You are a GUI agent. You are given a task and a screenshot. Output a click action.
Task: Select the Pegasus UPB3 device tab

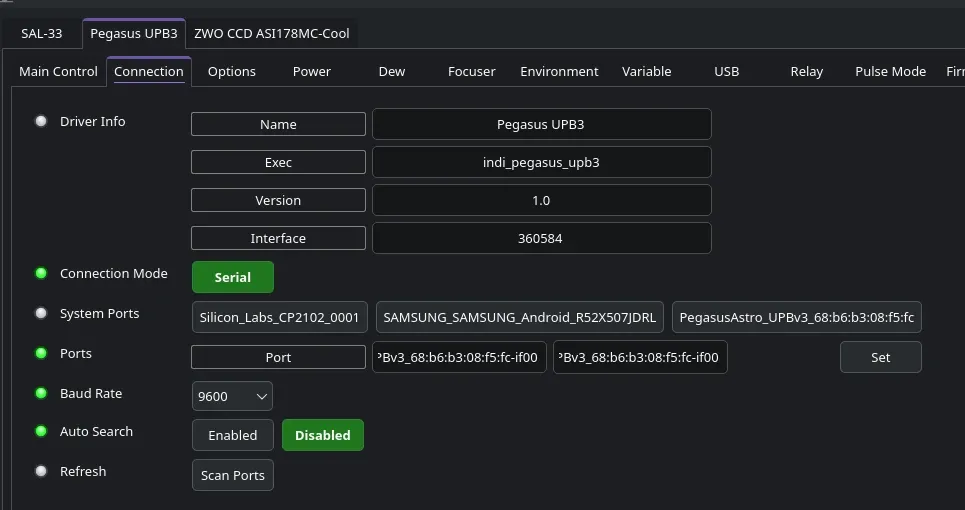(134, 34)
